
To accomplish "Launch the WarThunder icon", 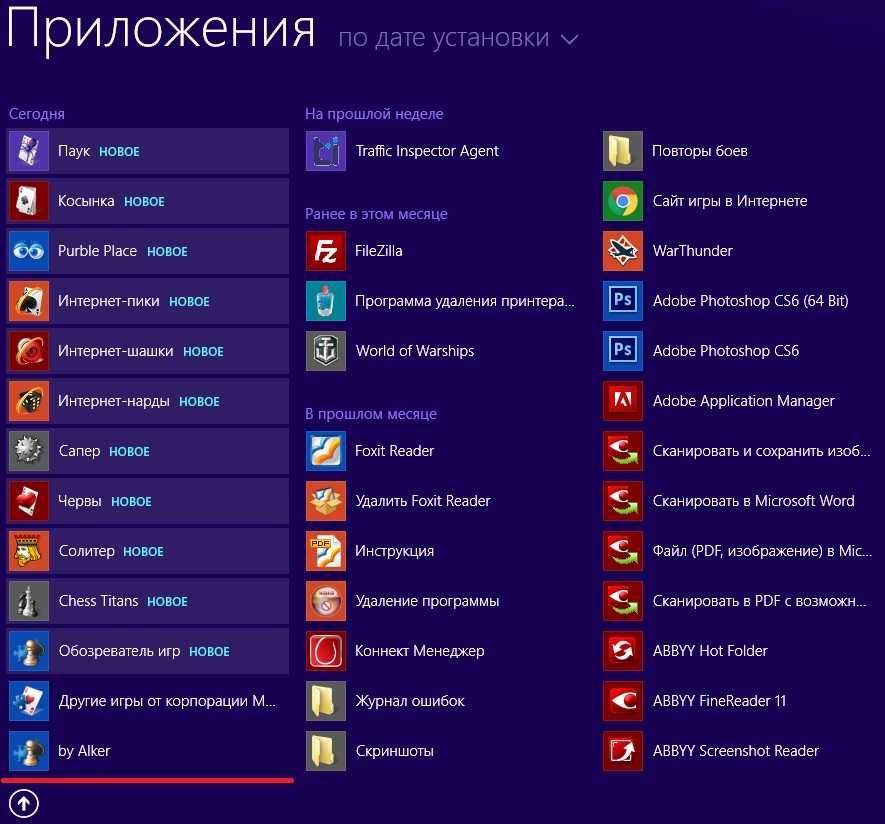I will (x=623, y=251).
